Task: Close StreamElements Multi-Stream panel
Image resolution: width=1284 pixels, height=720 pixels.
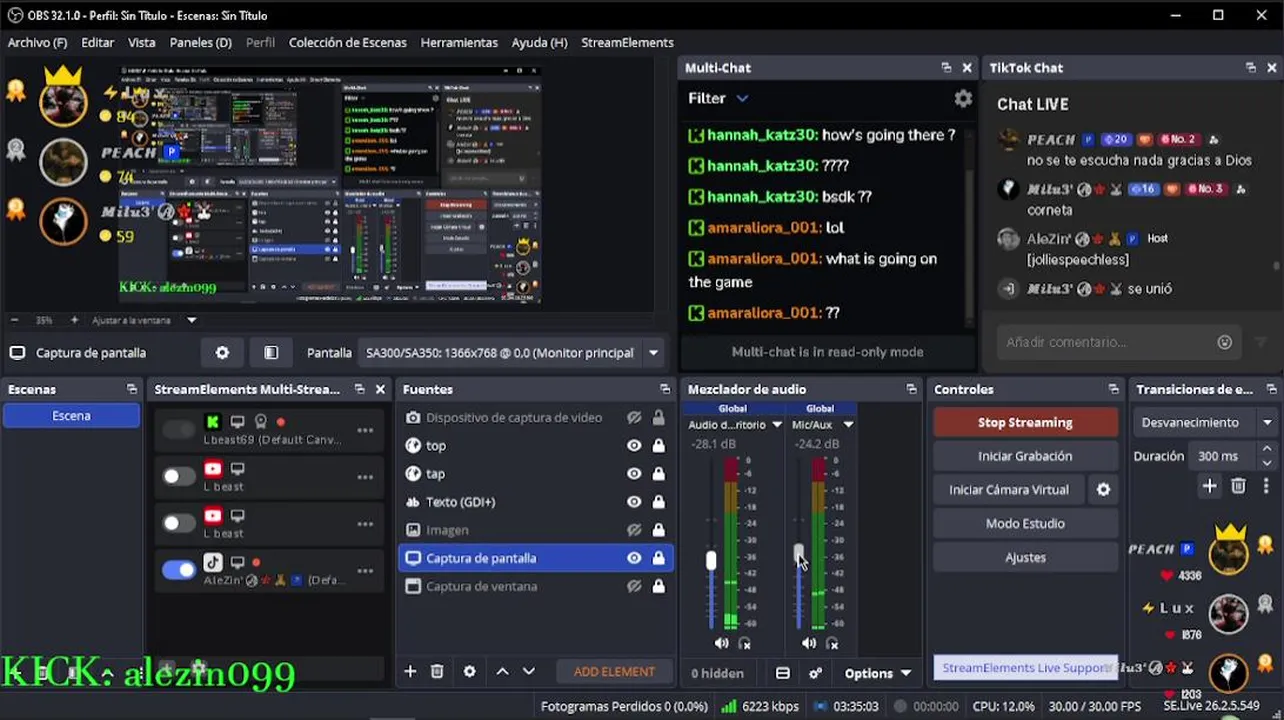Action: [380, 389]
